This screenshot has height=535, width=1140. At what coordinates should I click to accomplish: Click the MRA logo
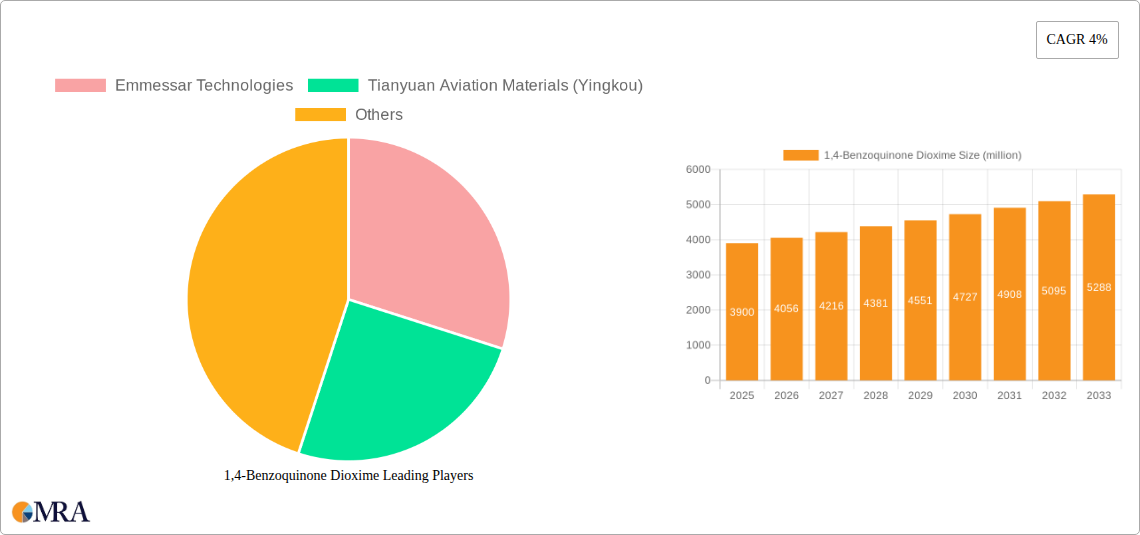tap(51, 511)
